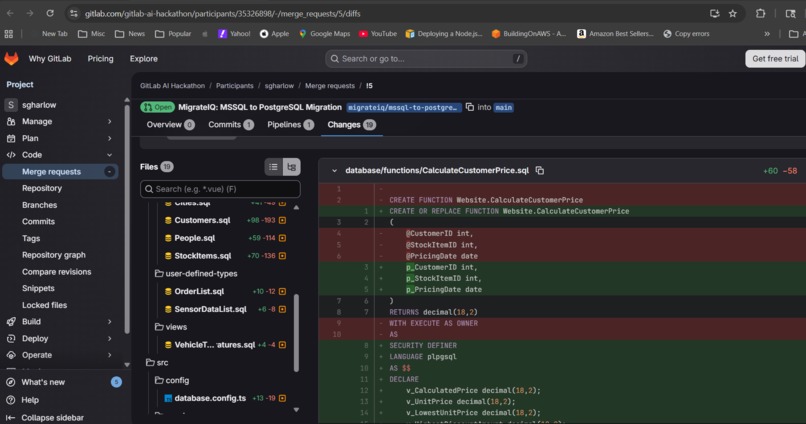Click the Manage icon in sidebar
This screenshot has width=806, height=424.
tap(11, 121)
